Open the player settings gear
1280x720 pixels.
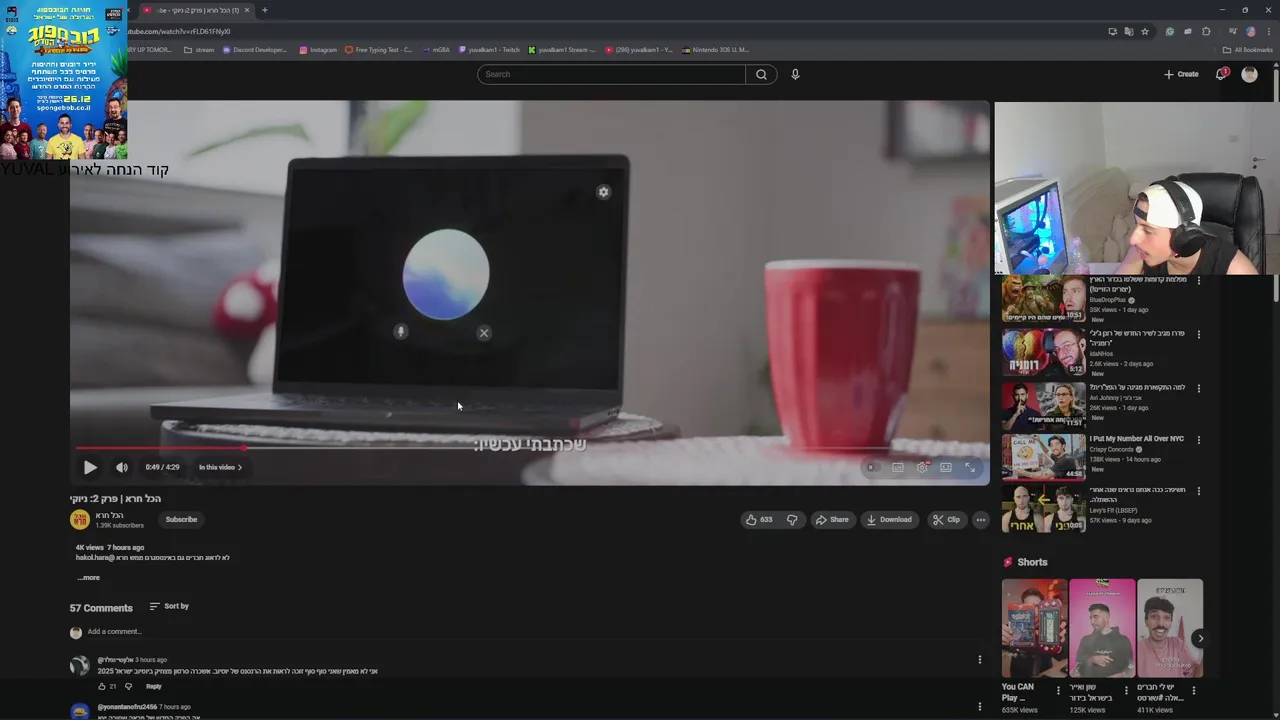(922, 467)
